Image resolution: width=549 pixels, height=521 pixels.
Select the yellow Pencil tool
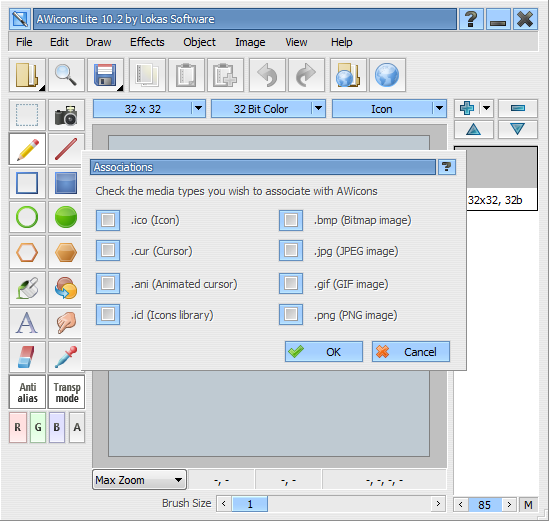click(27, 149)
